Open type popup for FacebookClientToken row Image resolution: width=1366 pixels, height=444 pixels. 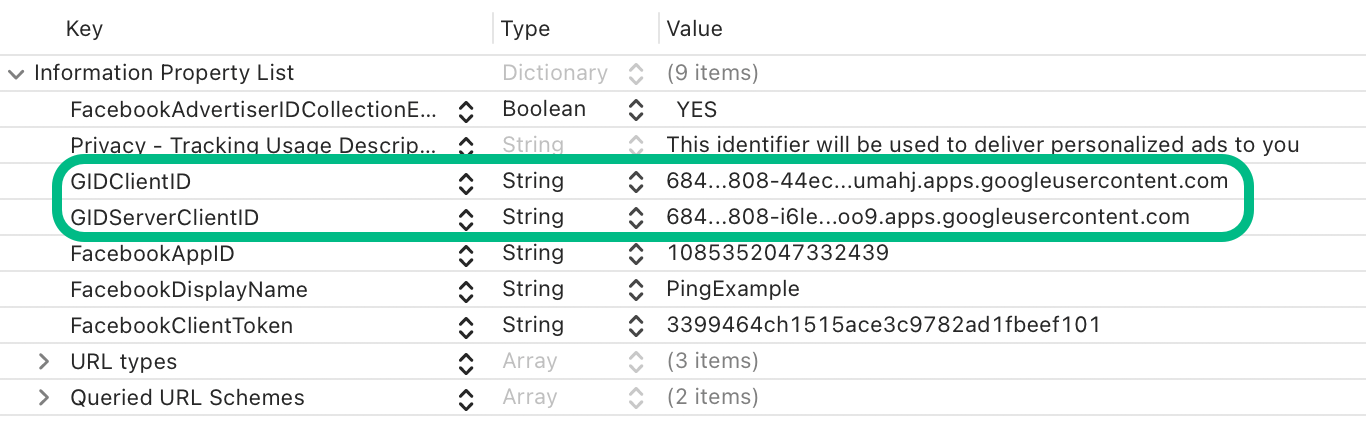(635, 326)
